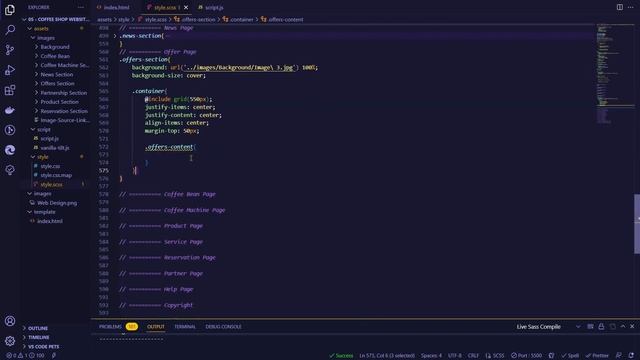Open the Run and Debug view
This screenshot has height=360, width=640.
click(x=10, y=70)
